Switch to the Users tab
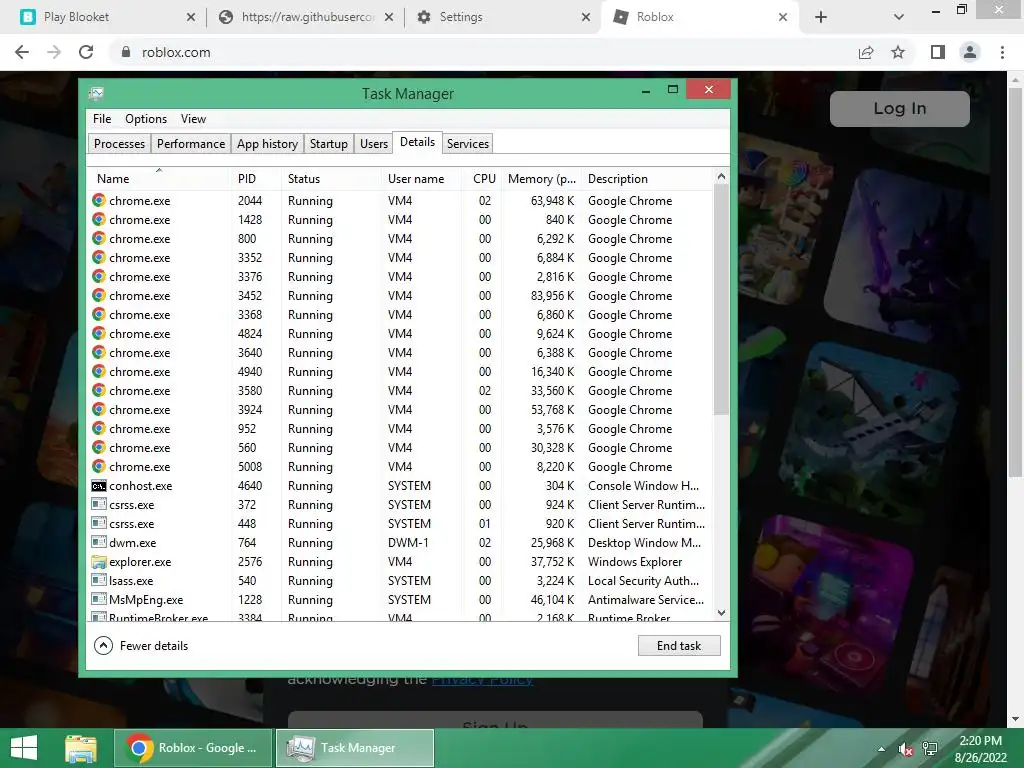Screen dimensions: 1024x768 [374, 144]
